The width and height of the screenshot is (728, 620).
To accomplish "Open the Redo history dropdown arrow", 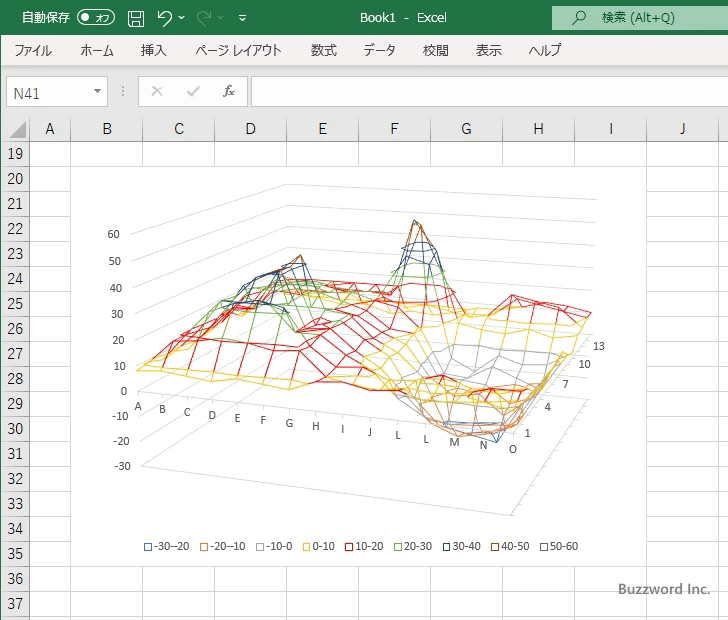I will click(221, 18).
